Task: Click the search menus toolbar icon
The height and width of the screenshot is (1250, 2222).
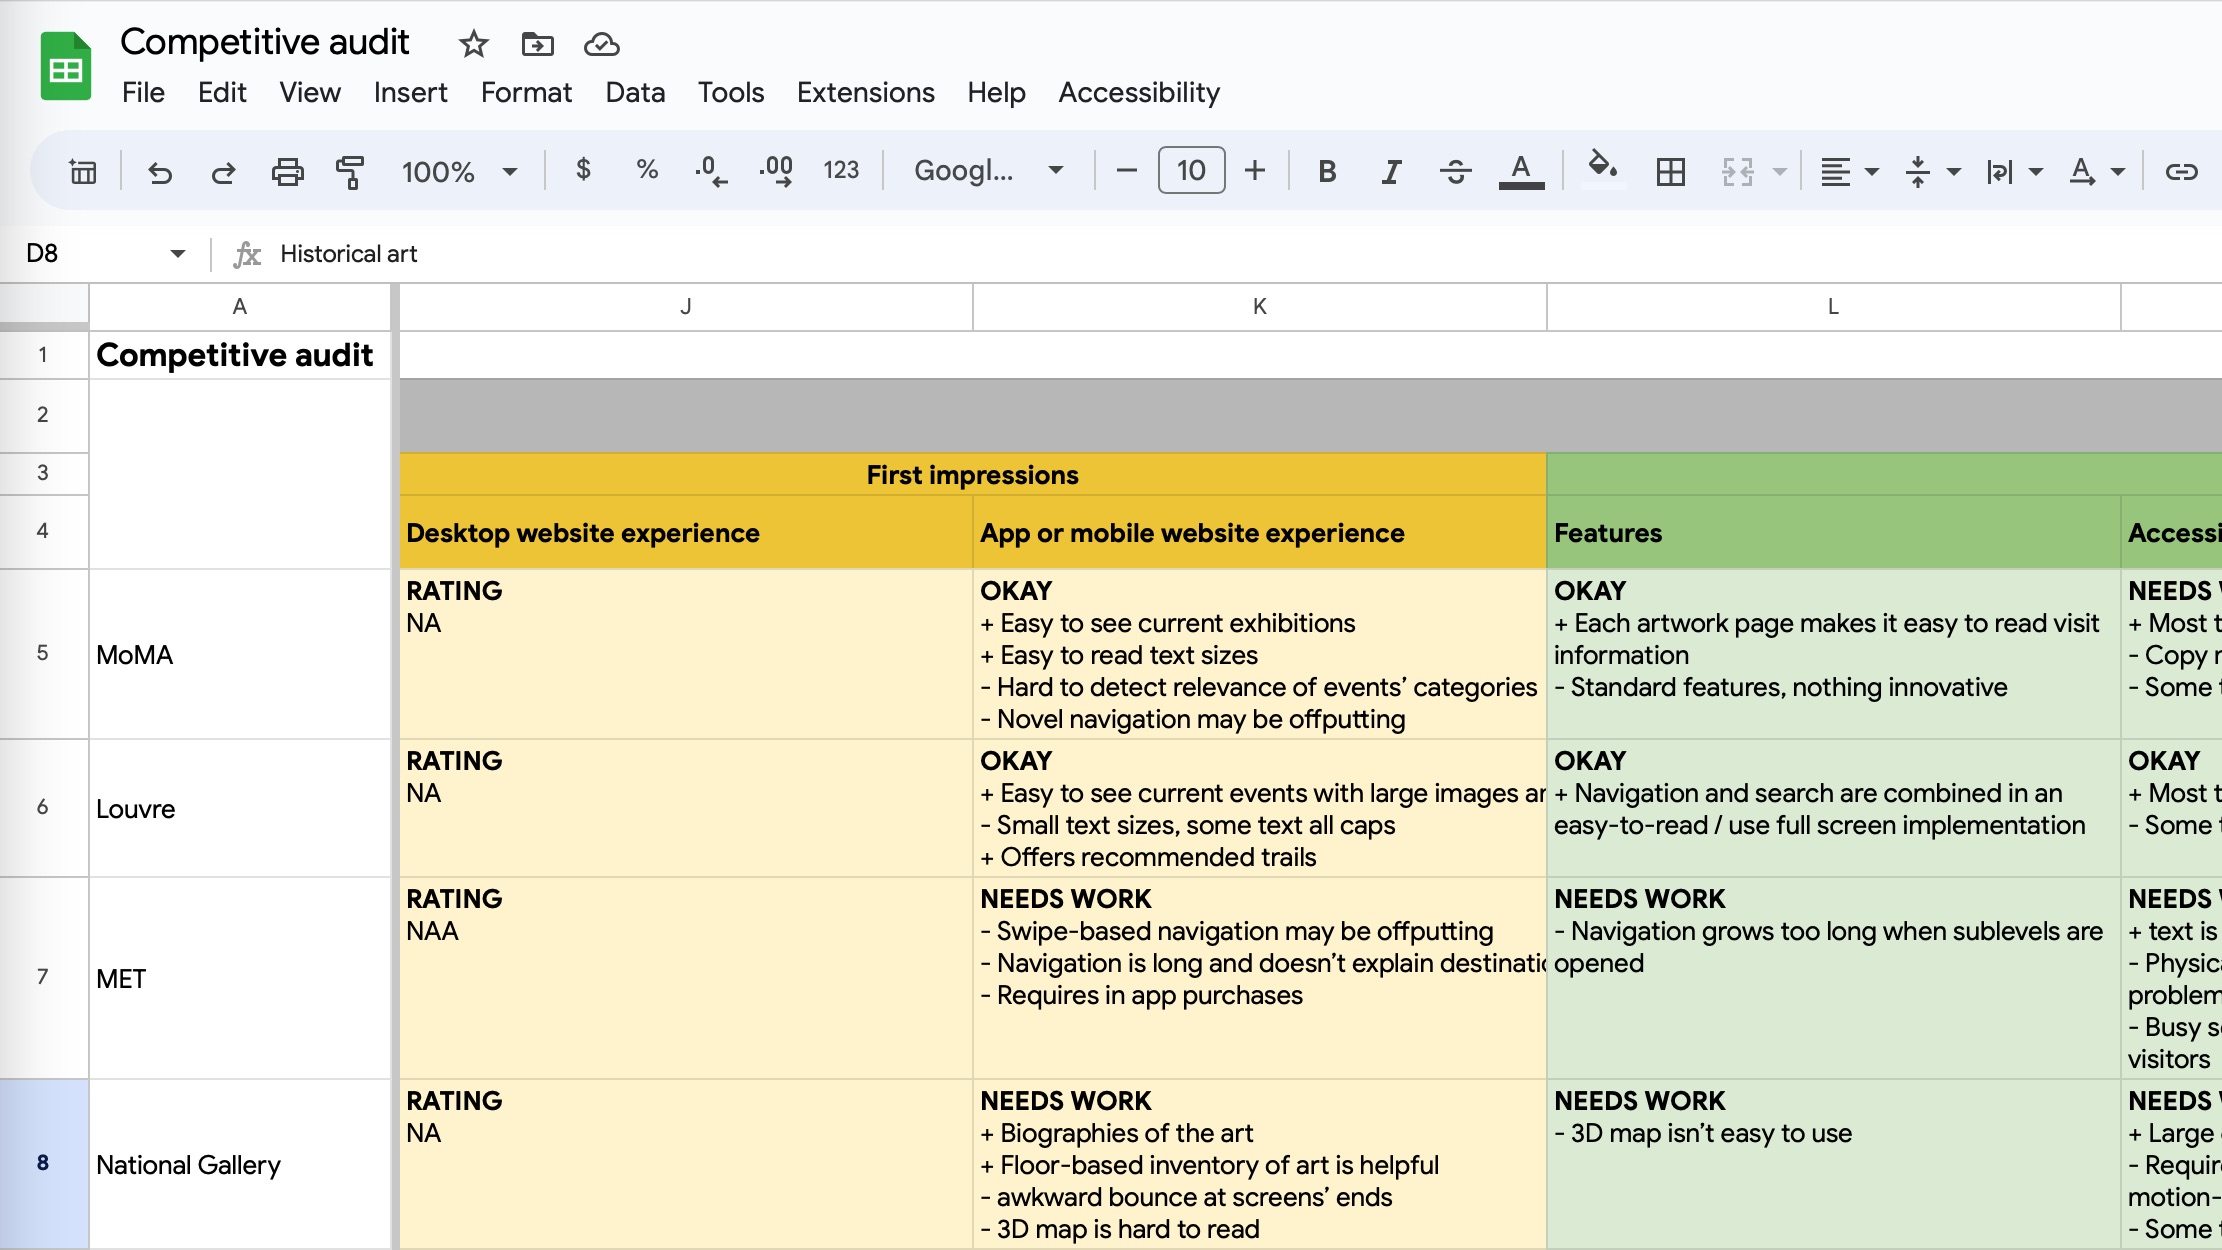Action: point(83,172)
